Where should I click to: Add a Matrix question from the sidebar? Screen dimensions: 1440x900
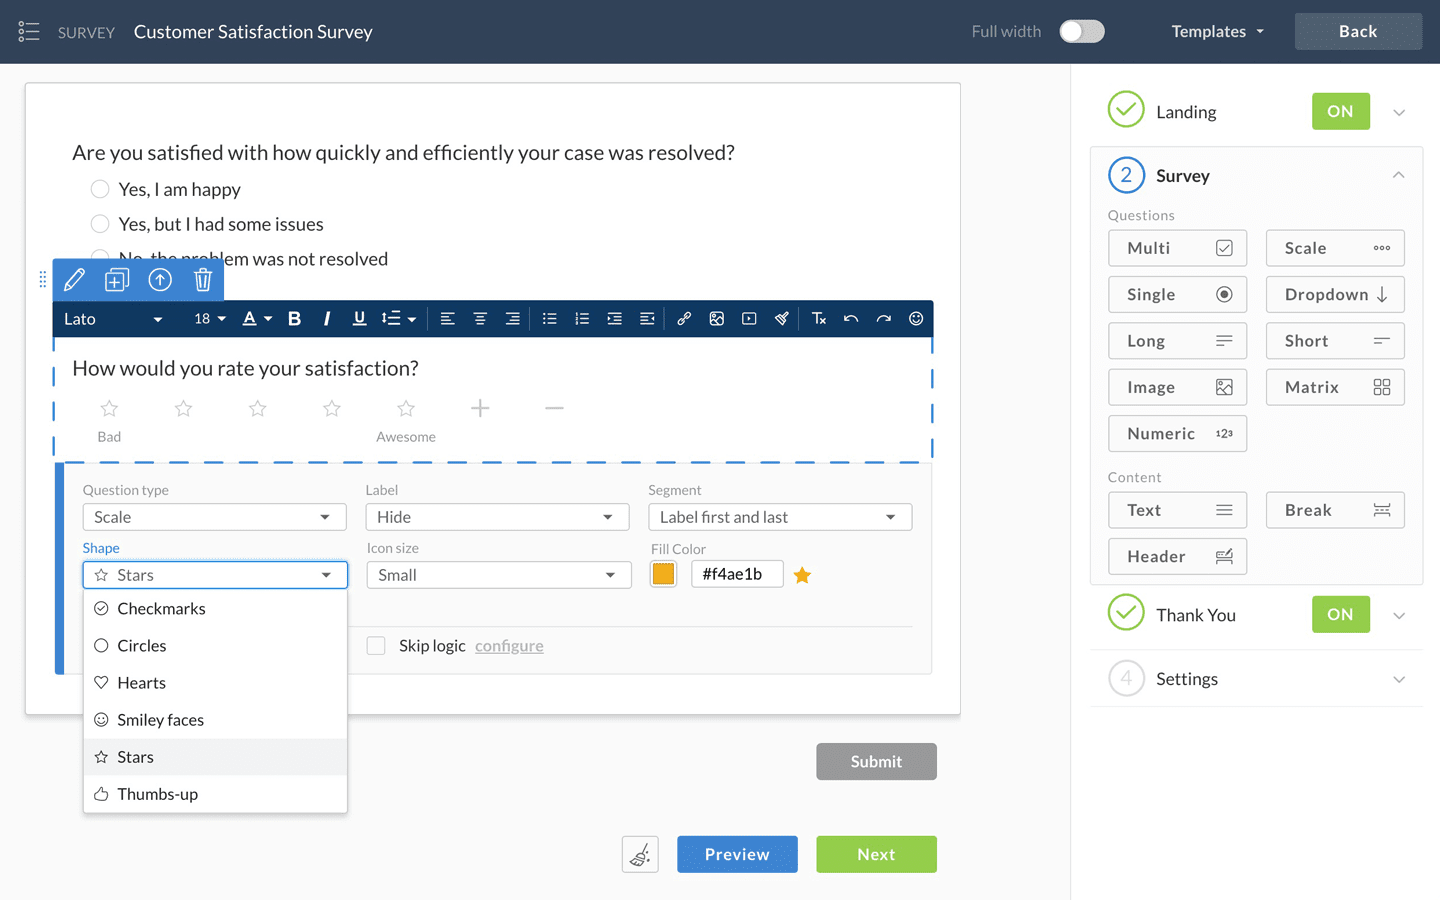1335,387
